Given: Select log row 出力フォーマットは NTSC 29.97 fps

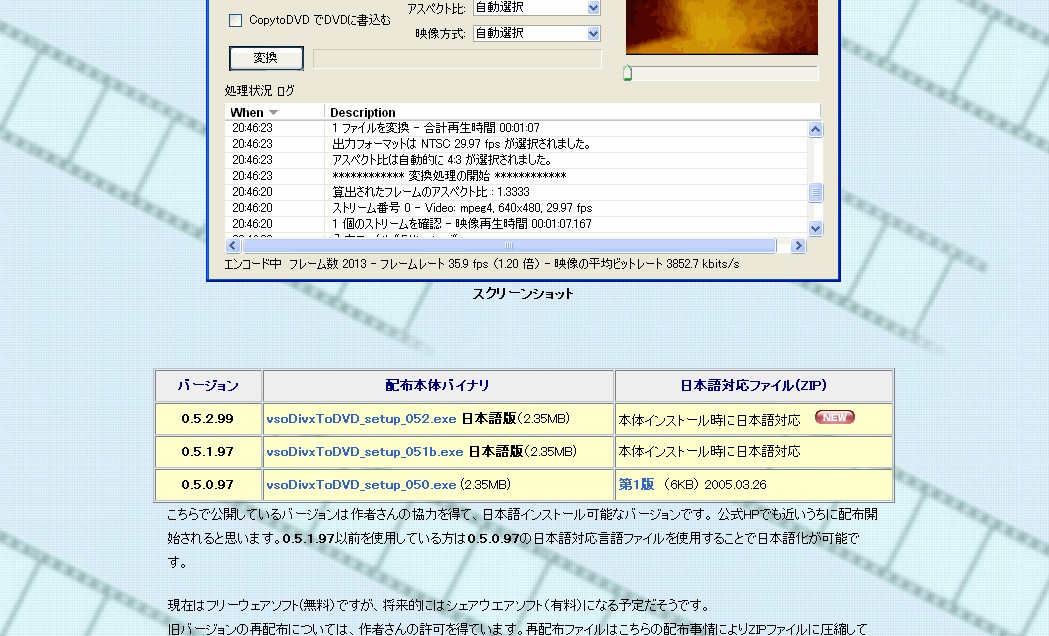Looking at the screenshot, I should [516, 144].
